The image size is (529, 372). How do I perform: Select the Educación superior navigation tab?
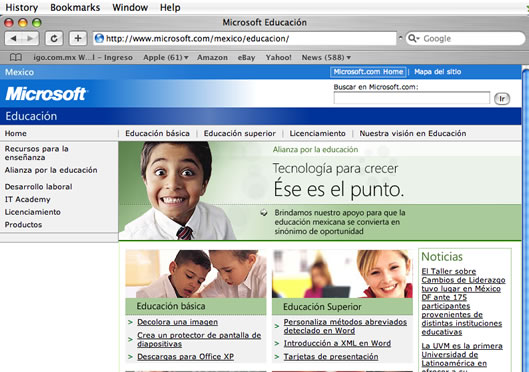coord(240,134)
